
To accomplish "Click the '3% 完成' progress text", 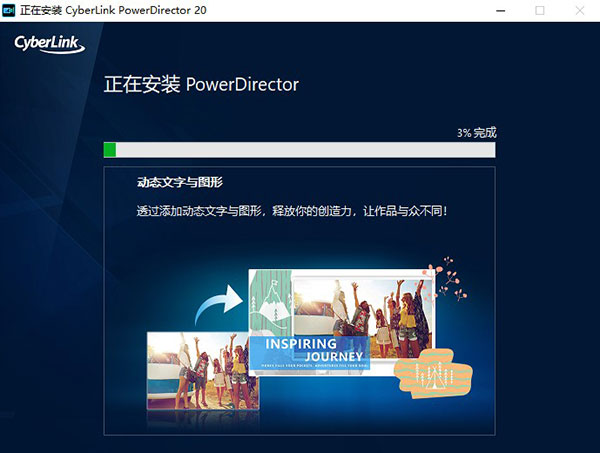I will pos(476,133).
